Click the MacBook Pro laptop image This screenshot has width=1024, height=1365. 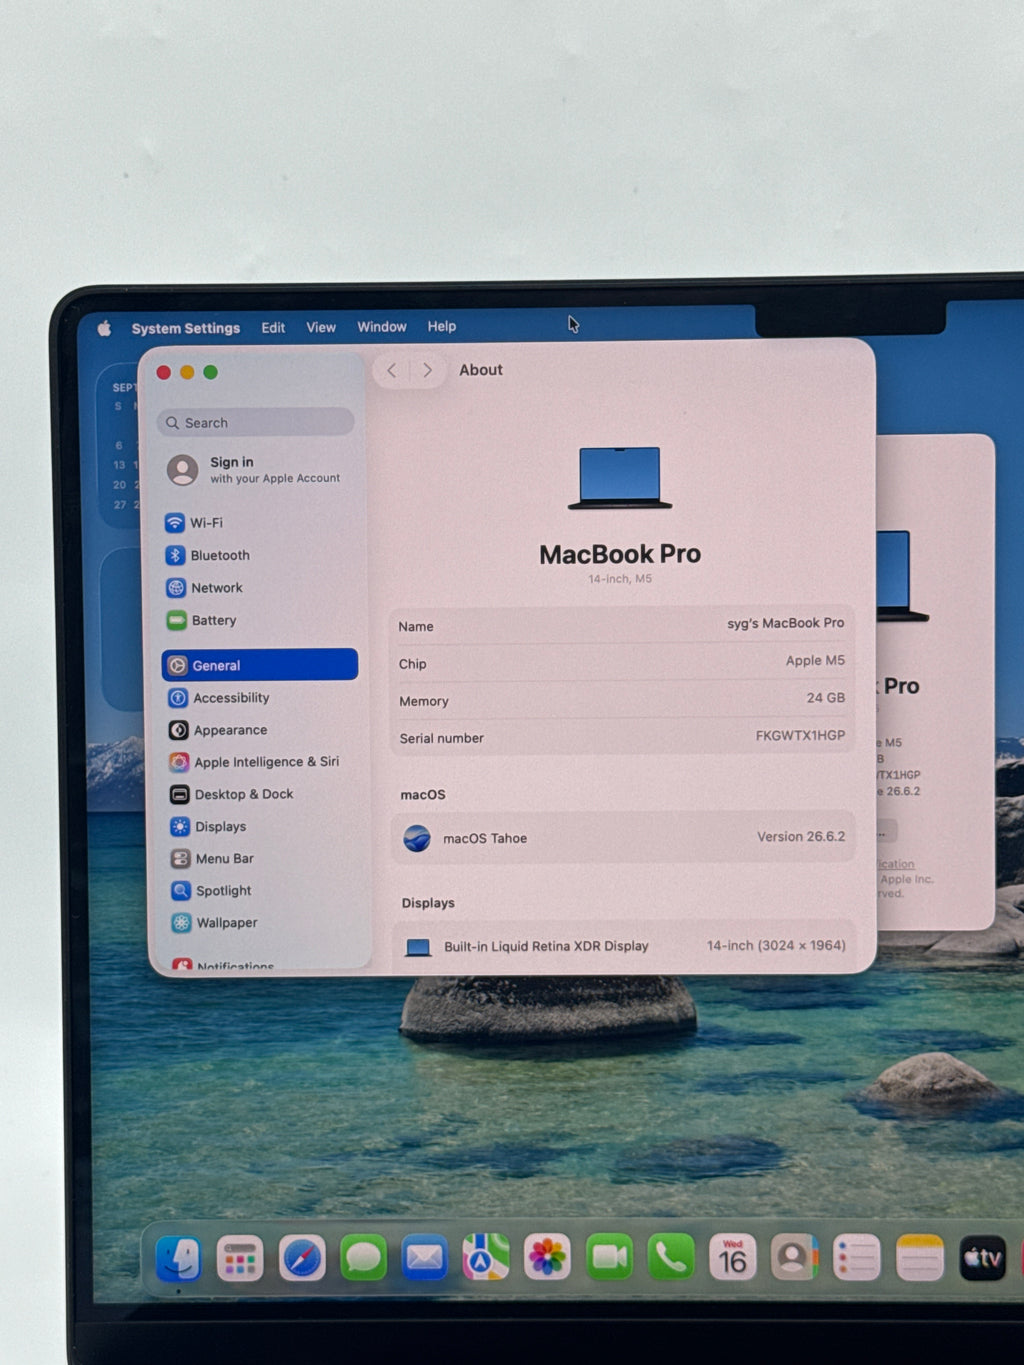pyautogui.click(x=620, y=478)
